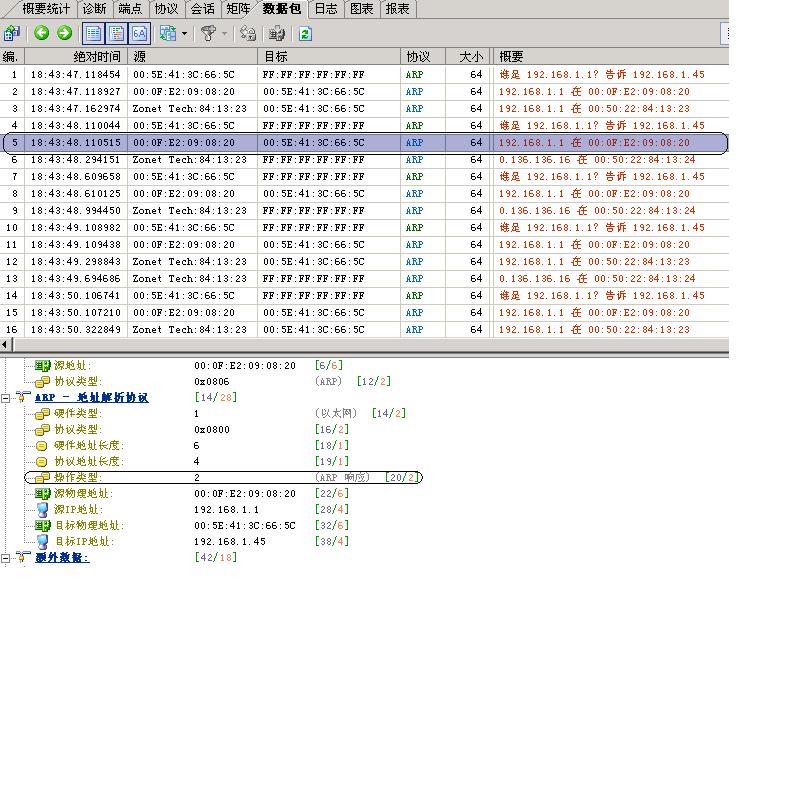The width and height of the screenshot is (810, 800).
Task: Switch to the 会话 tab
Action: pos(202,9)
